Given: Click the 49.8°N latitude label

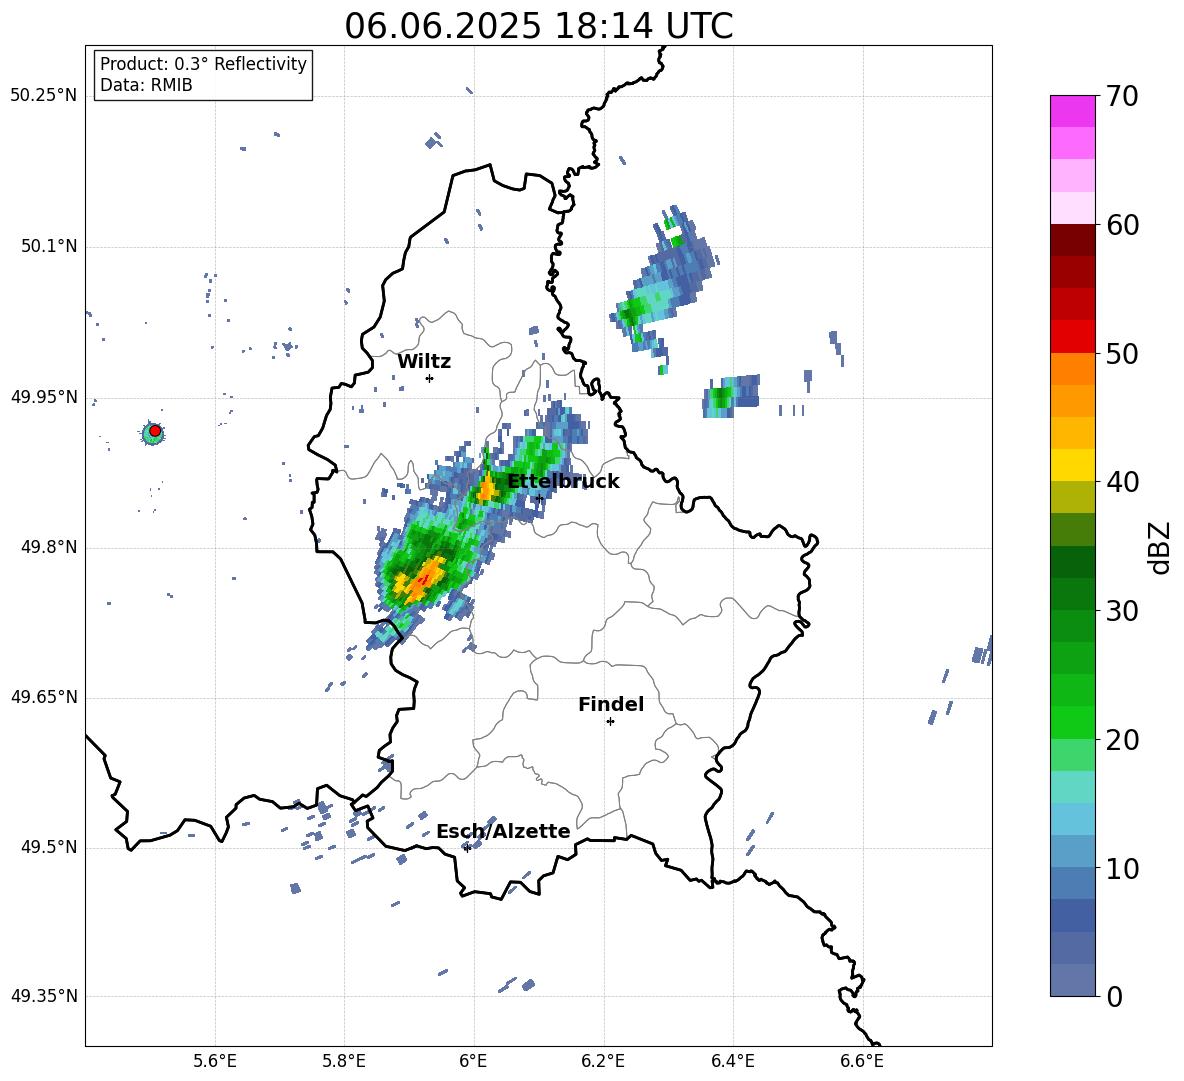Looking at the screenshot, I should click(49, 547).
